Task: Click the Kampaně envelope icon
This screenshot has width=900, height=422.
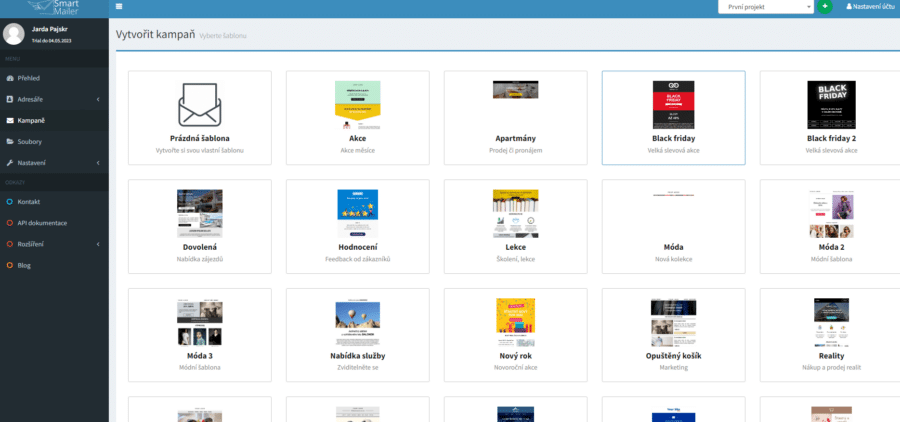Action: (10, 121)
